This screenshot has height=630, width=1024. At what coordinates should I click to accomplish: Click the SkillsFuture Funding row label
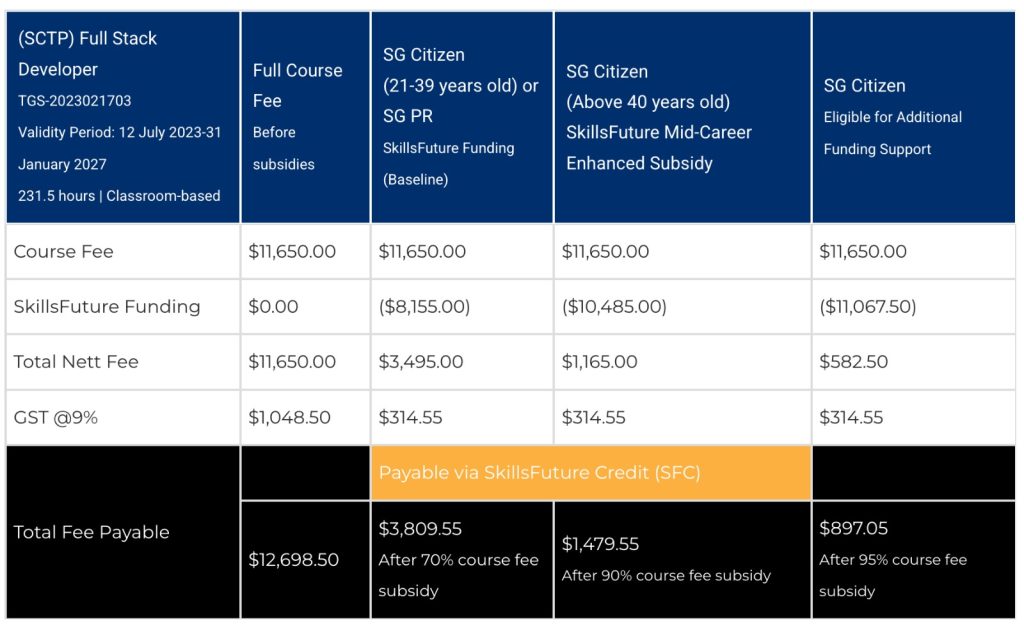107,307
